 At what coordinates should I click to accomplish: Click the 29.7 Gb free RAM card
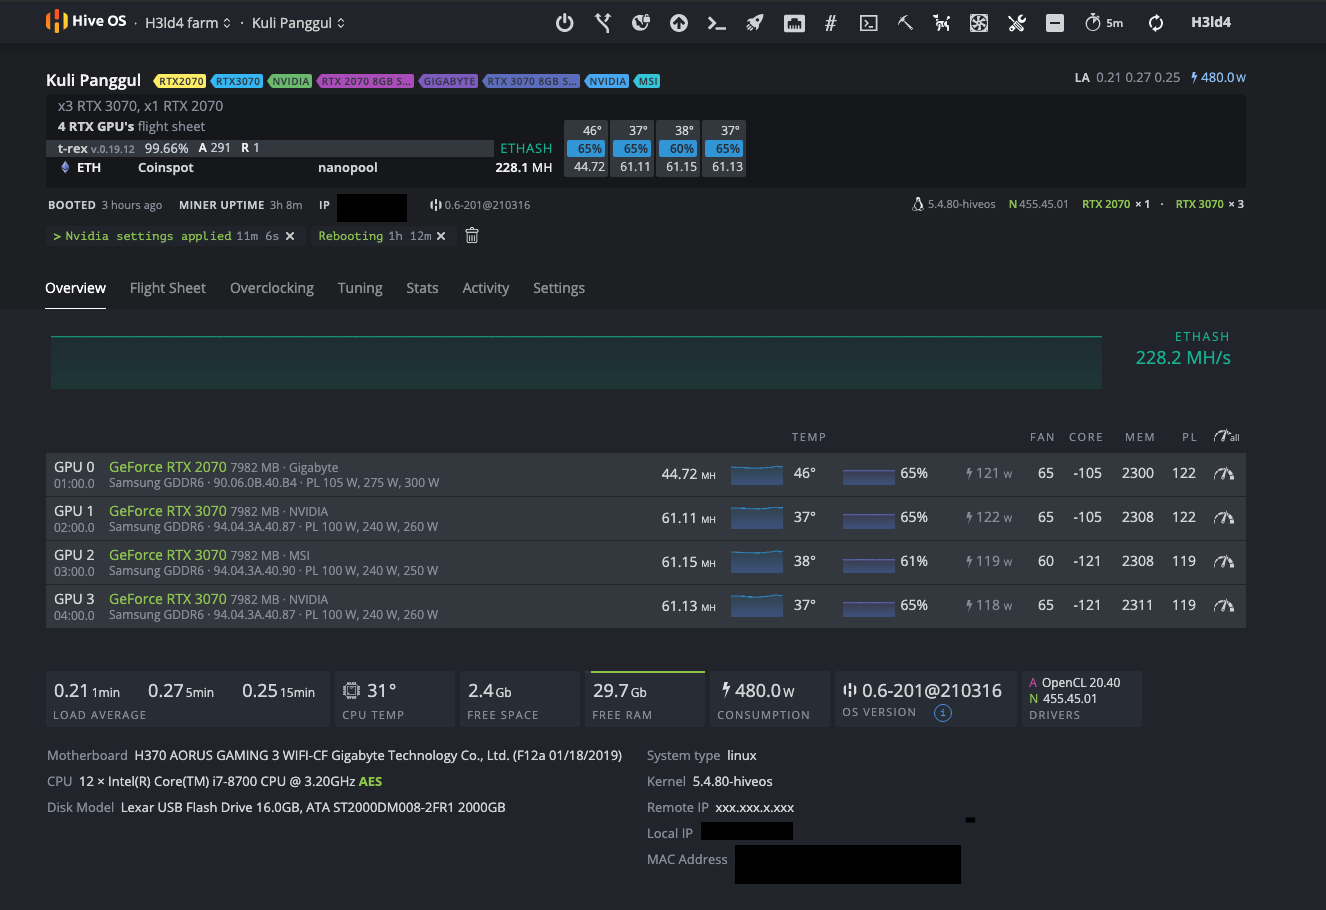[x=645, y=699]
